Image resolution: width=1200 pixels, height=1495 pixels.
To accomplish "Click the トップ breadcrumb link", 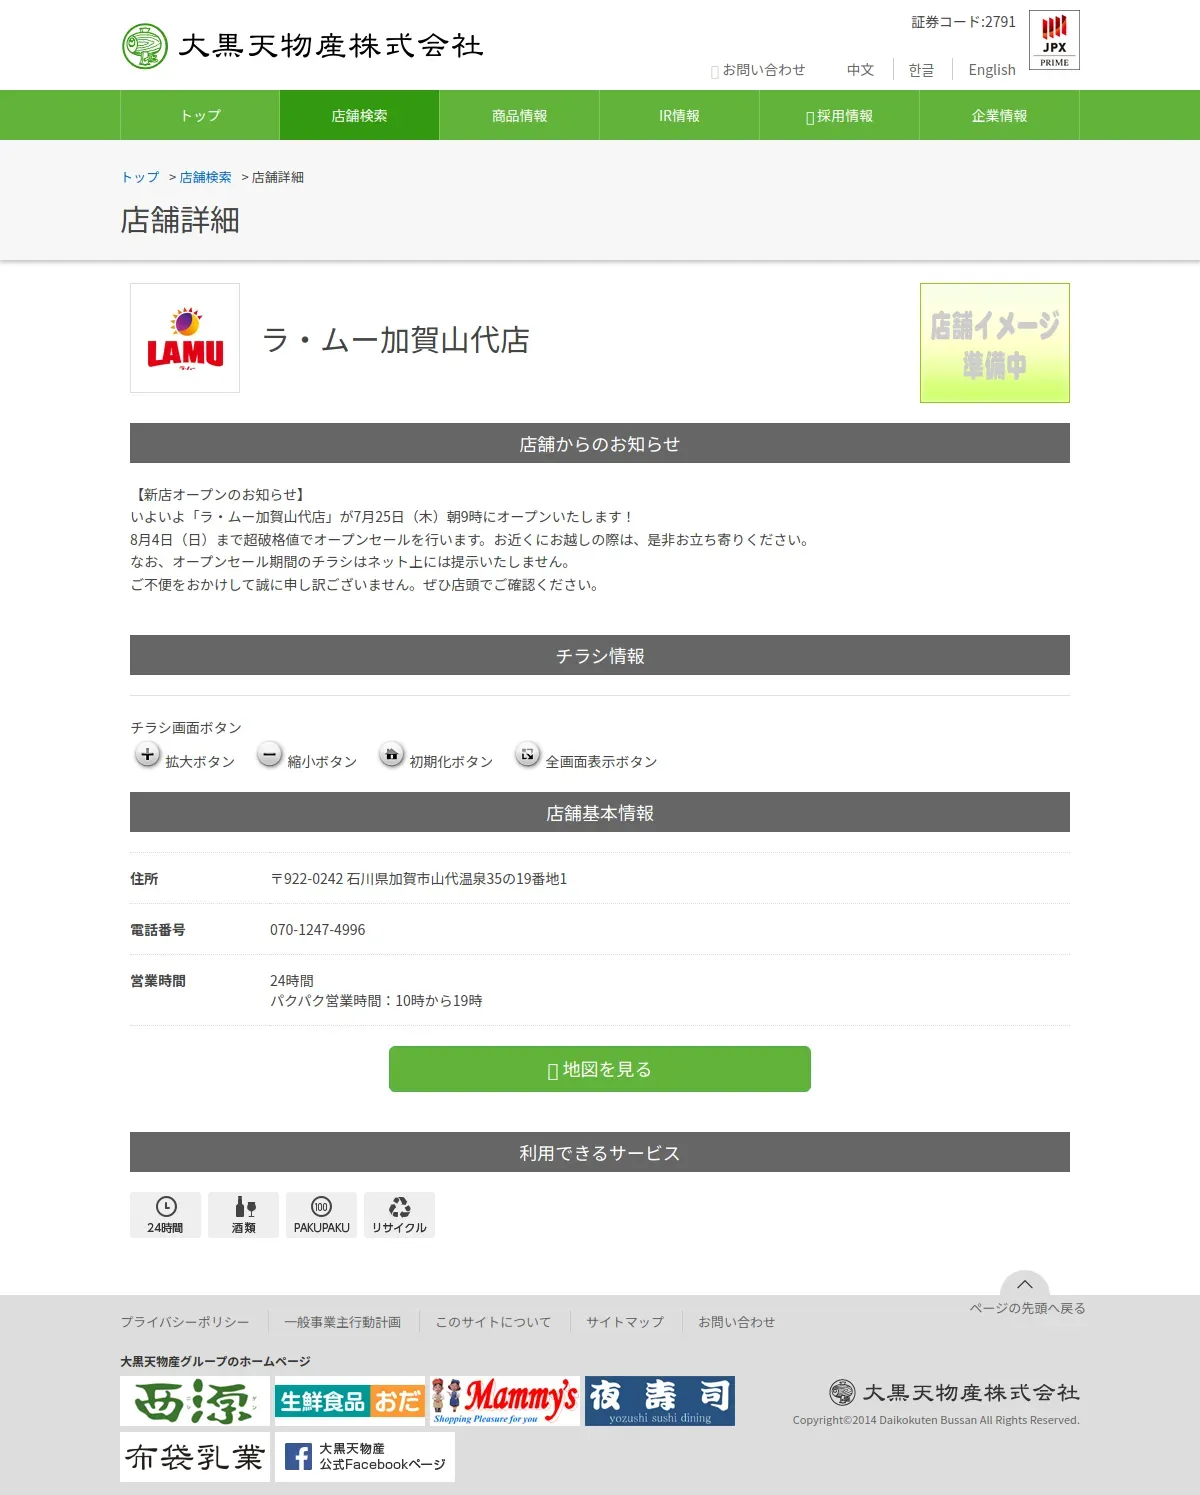I will point(140,177).
